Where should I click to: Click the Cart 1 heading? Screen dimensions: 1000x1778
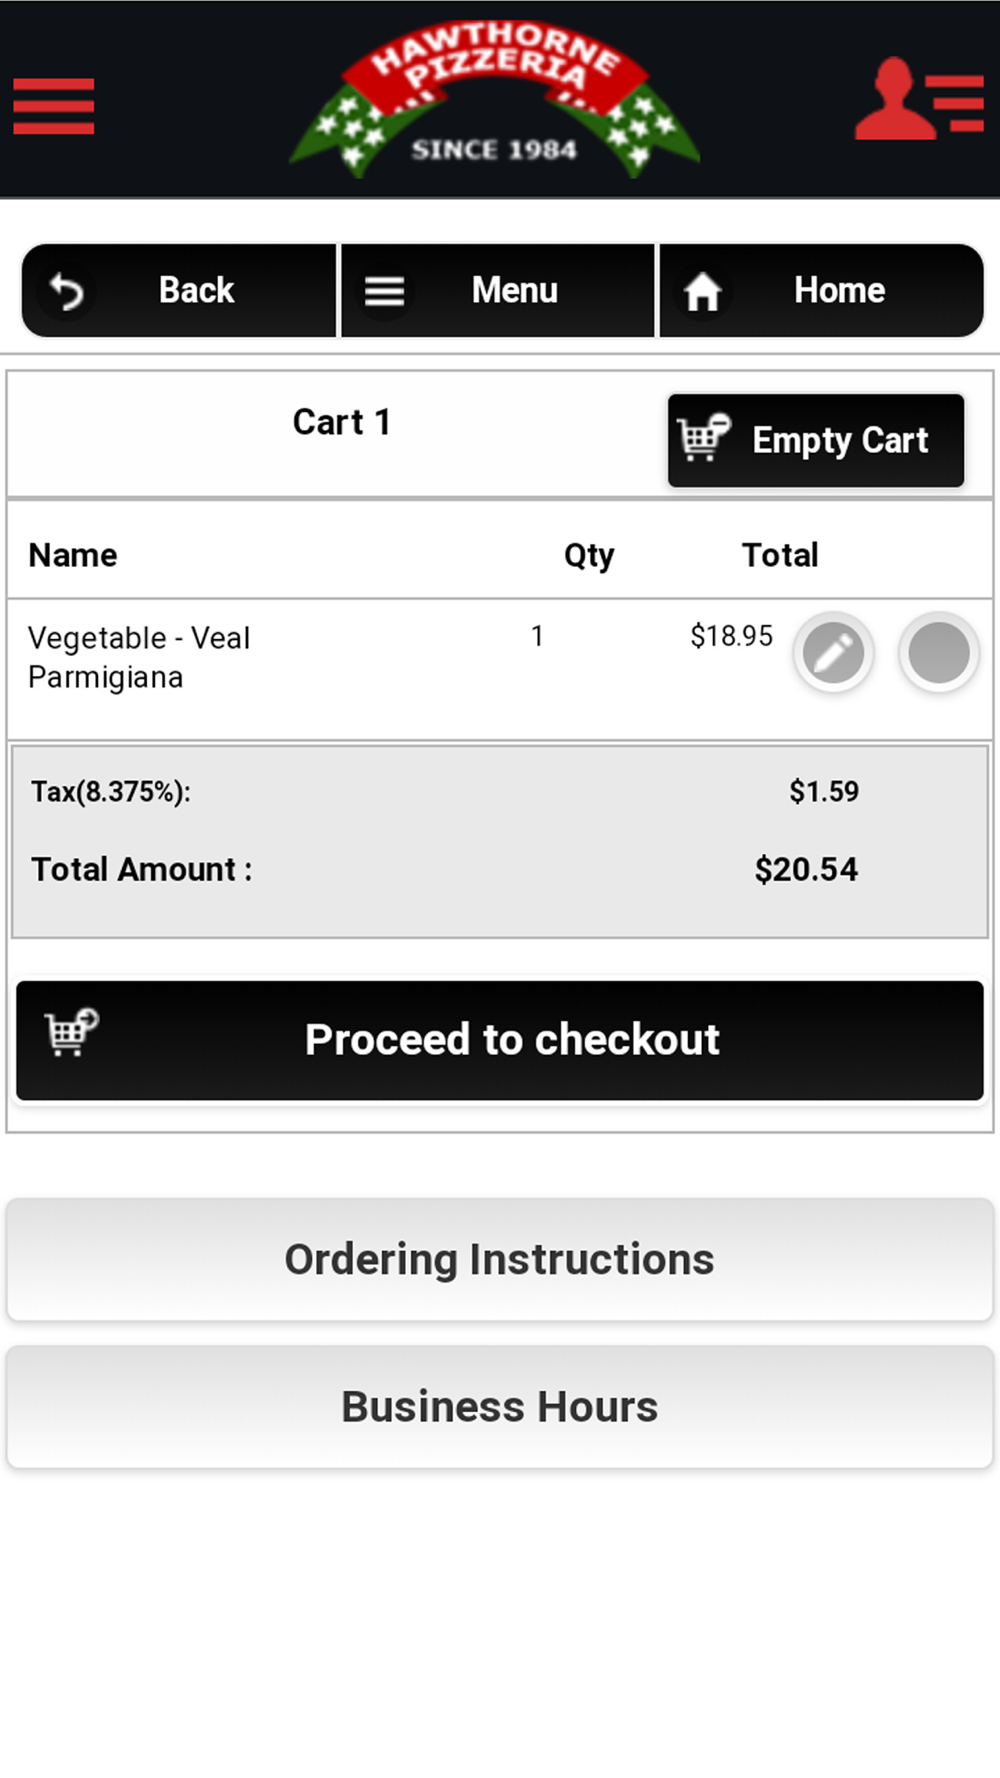(x=341, y=422)
